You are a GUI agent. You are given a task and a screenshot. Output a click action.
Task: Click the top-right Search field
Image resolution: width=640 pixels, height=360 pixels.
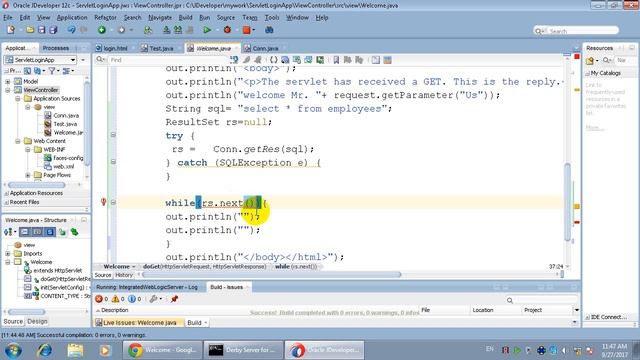[x=576, y=31]
